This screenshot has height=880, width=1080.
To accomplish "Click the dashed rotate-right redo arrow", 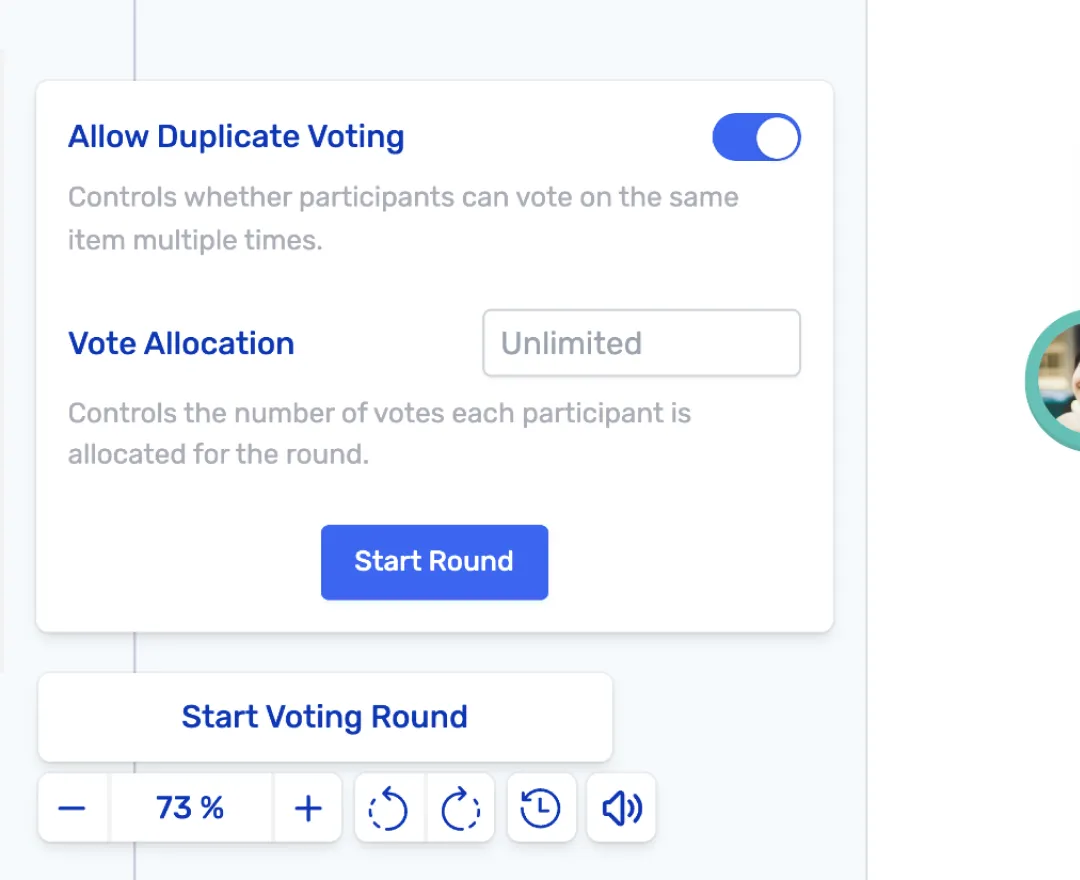I will pyautogui.click(x=460, y=808).
